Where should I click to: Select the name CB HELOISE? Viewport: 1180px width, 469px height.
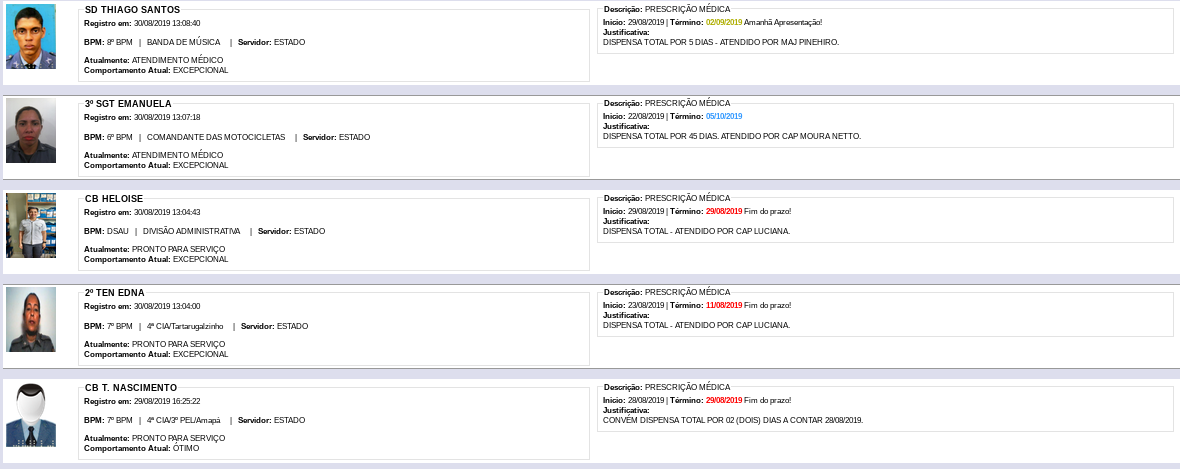tap(114, 199)
